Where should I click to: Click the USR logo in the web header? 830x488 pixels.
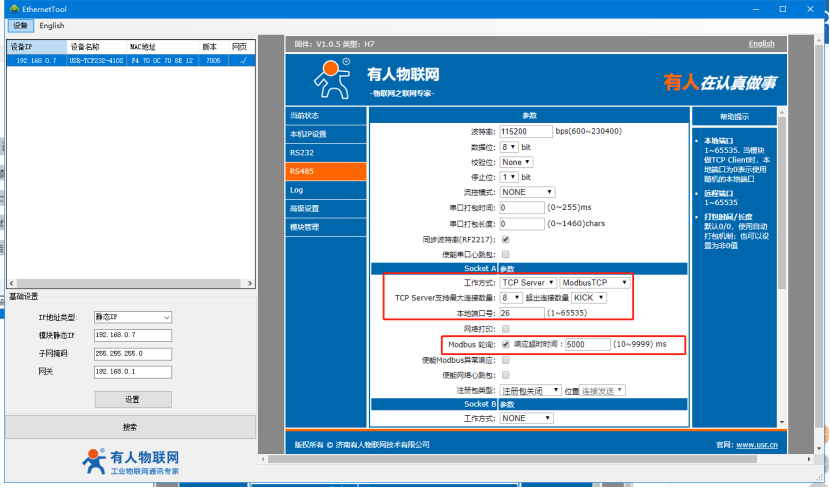coord(331,78)
